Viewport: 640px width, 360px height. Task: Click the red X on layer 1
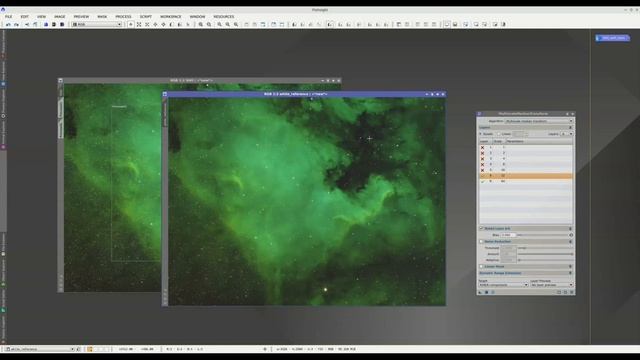(482, 148)
